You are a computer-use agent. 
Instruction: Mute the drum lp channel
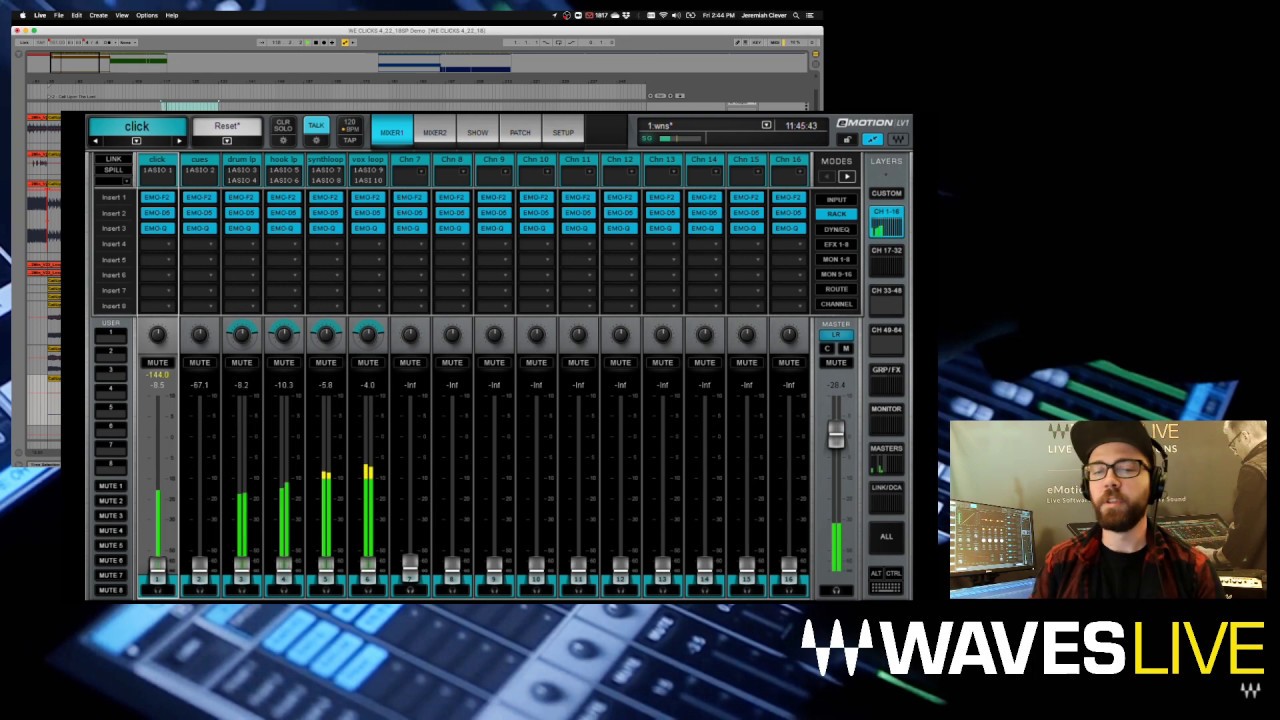(241, 362)
